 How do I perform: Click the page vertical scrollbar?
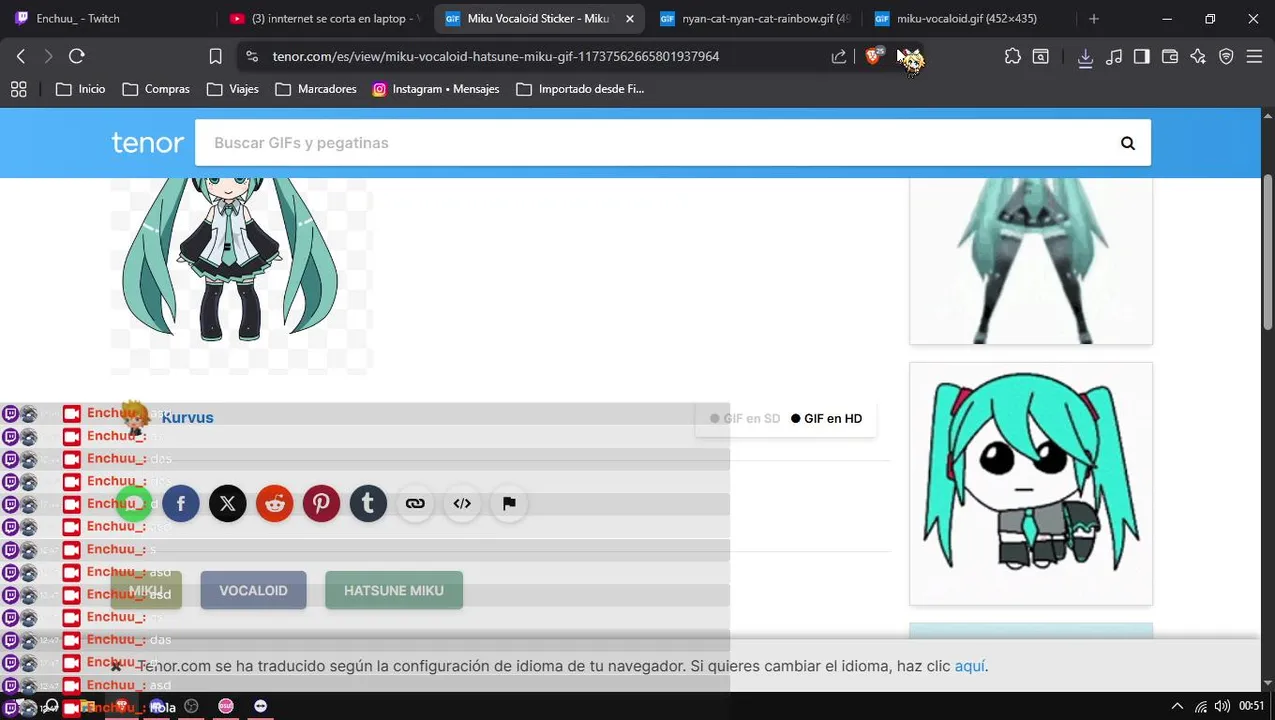click(1268, 252)
